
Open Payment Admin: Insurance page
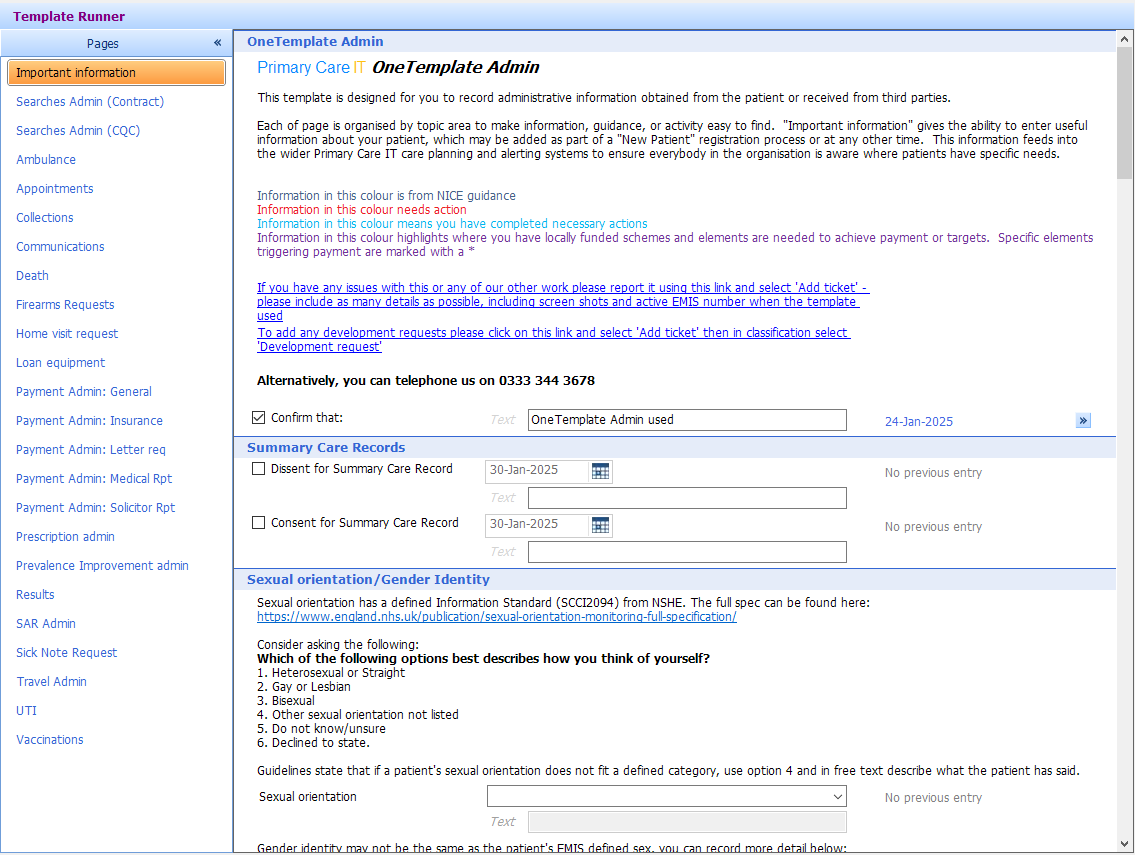(89, 420)
